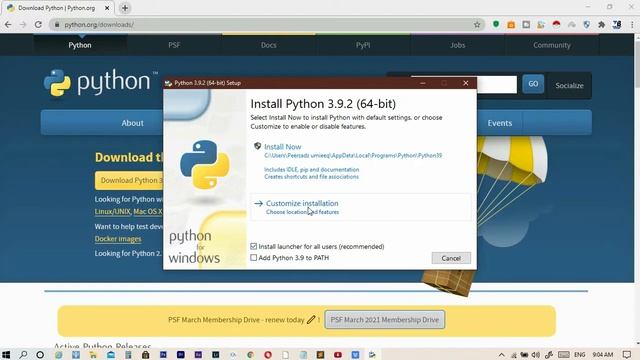This screenshot has width=640, height=360.
Task: Click PSF March 2021 Membership Drive button
Action: [384, 320]
